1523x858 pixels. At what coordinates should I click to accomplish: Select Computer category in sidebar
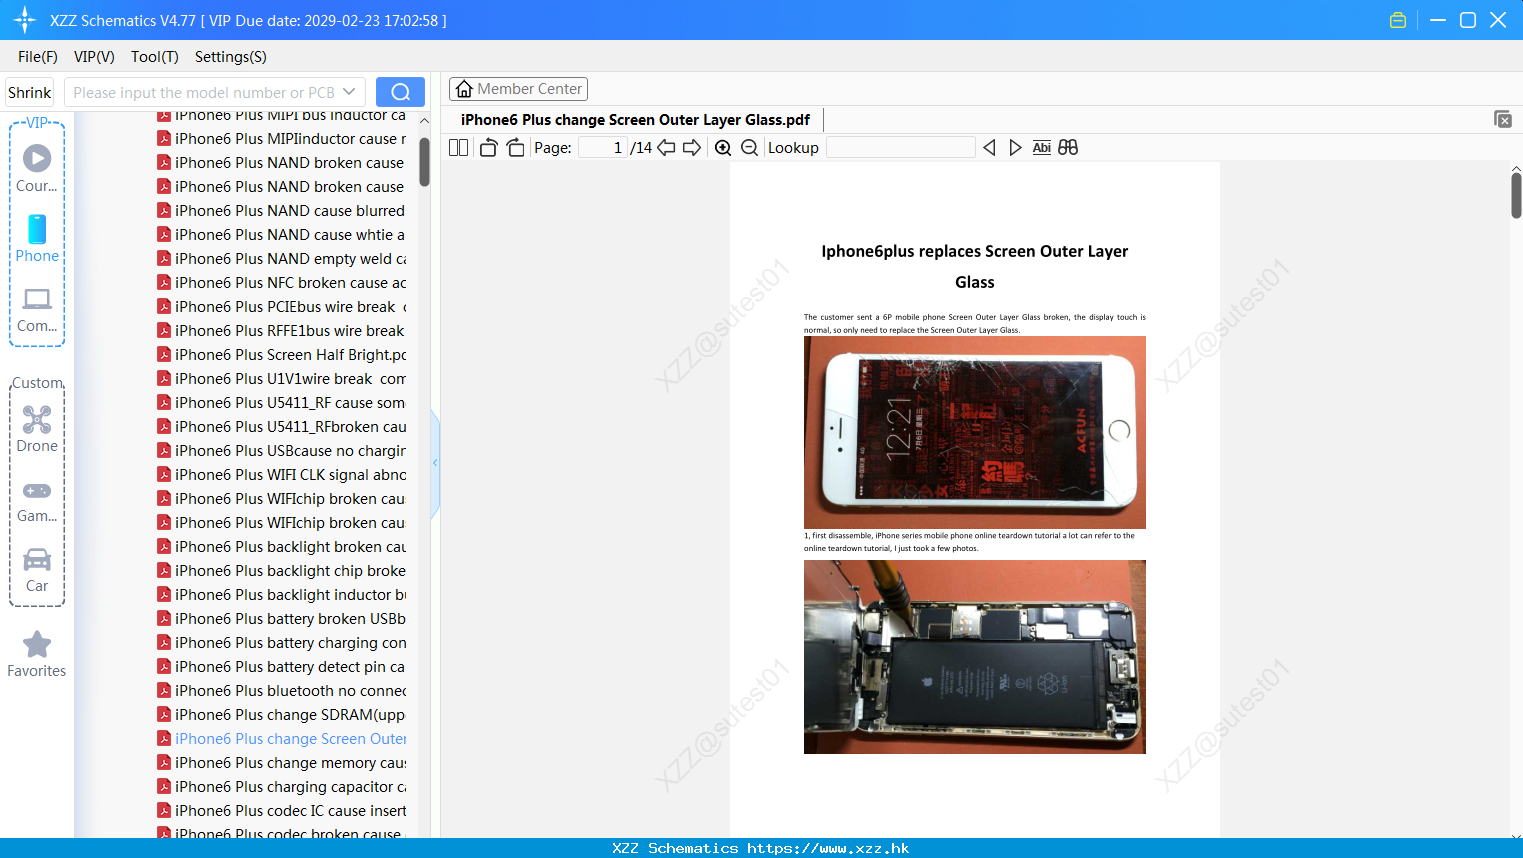pos(37,310)
